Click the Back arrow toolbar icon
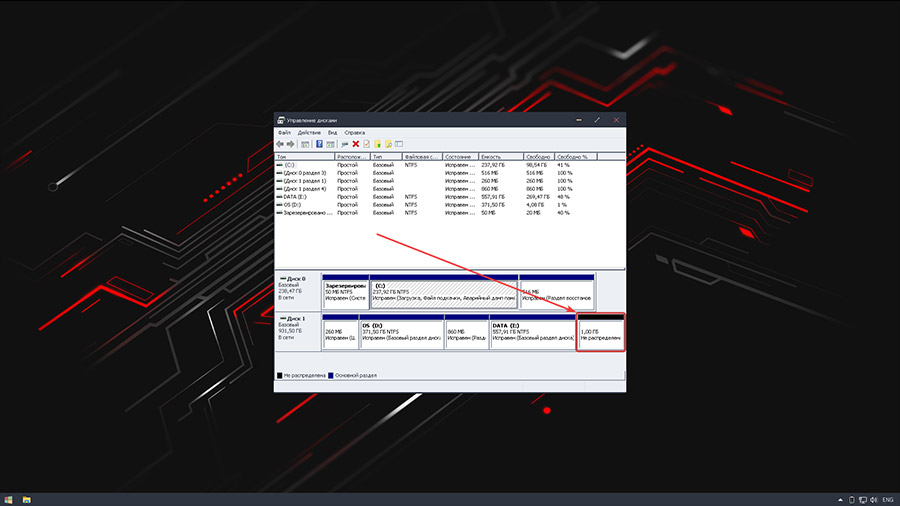The image size is (900, 506). click(x=281, y=144)
